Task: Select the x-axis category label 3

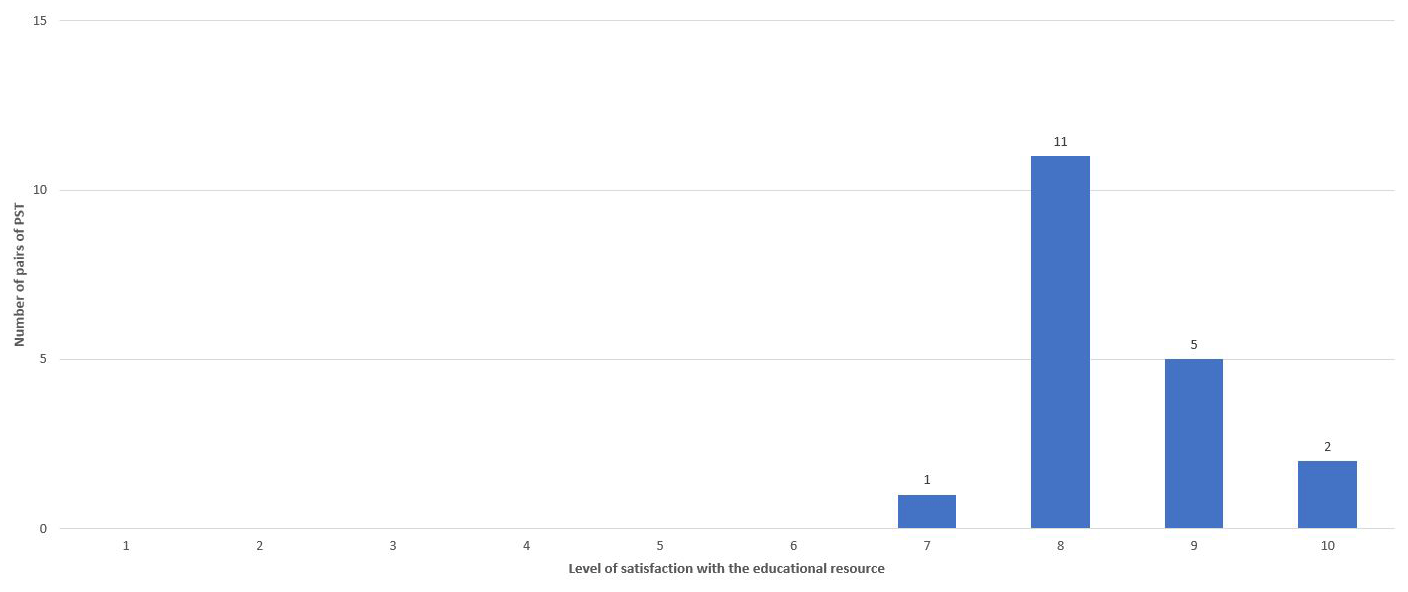Action: point(393,546)
